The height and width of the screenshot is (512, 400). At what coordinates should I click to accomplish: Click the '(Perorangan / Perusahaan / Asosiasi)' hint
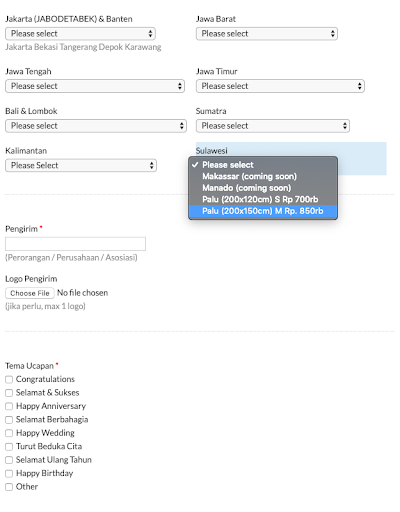point(71,257)
